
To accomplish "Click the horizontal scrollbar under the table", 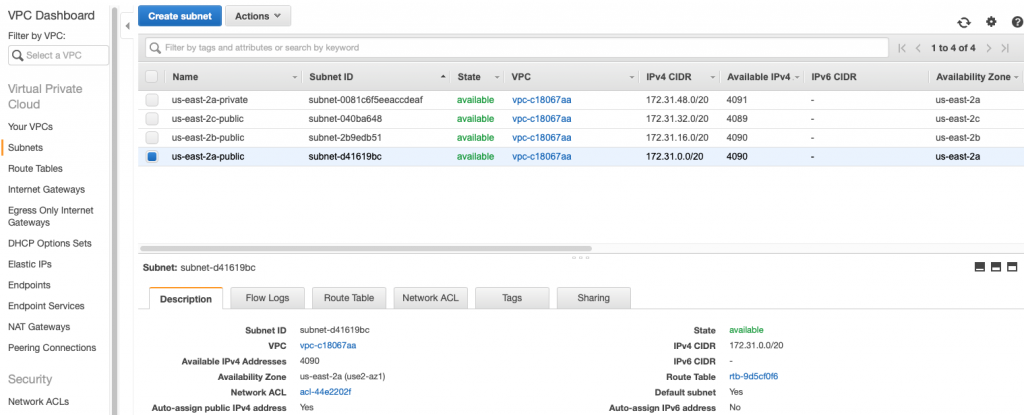I will coord(366,248).
